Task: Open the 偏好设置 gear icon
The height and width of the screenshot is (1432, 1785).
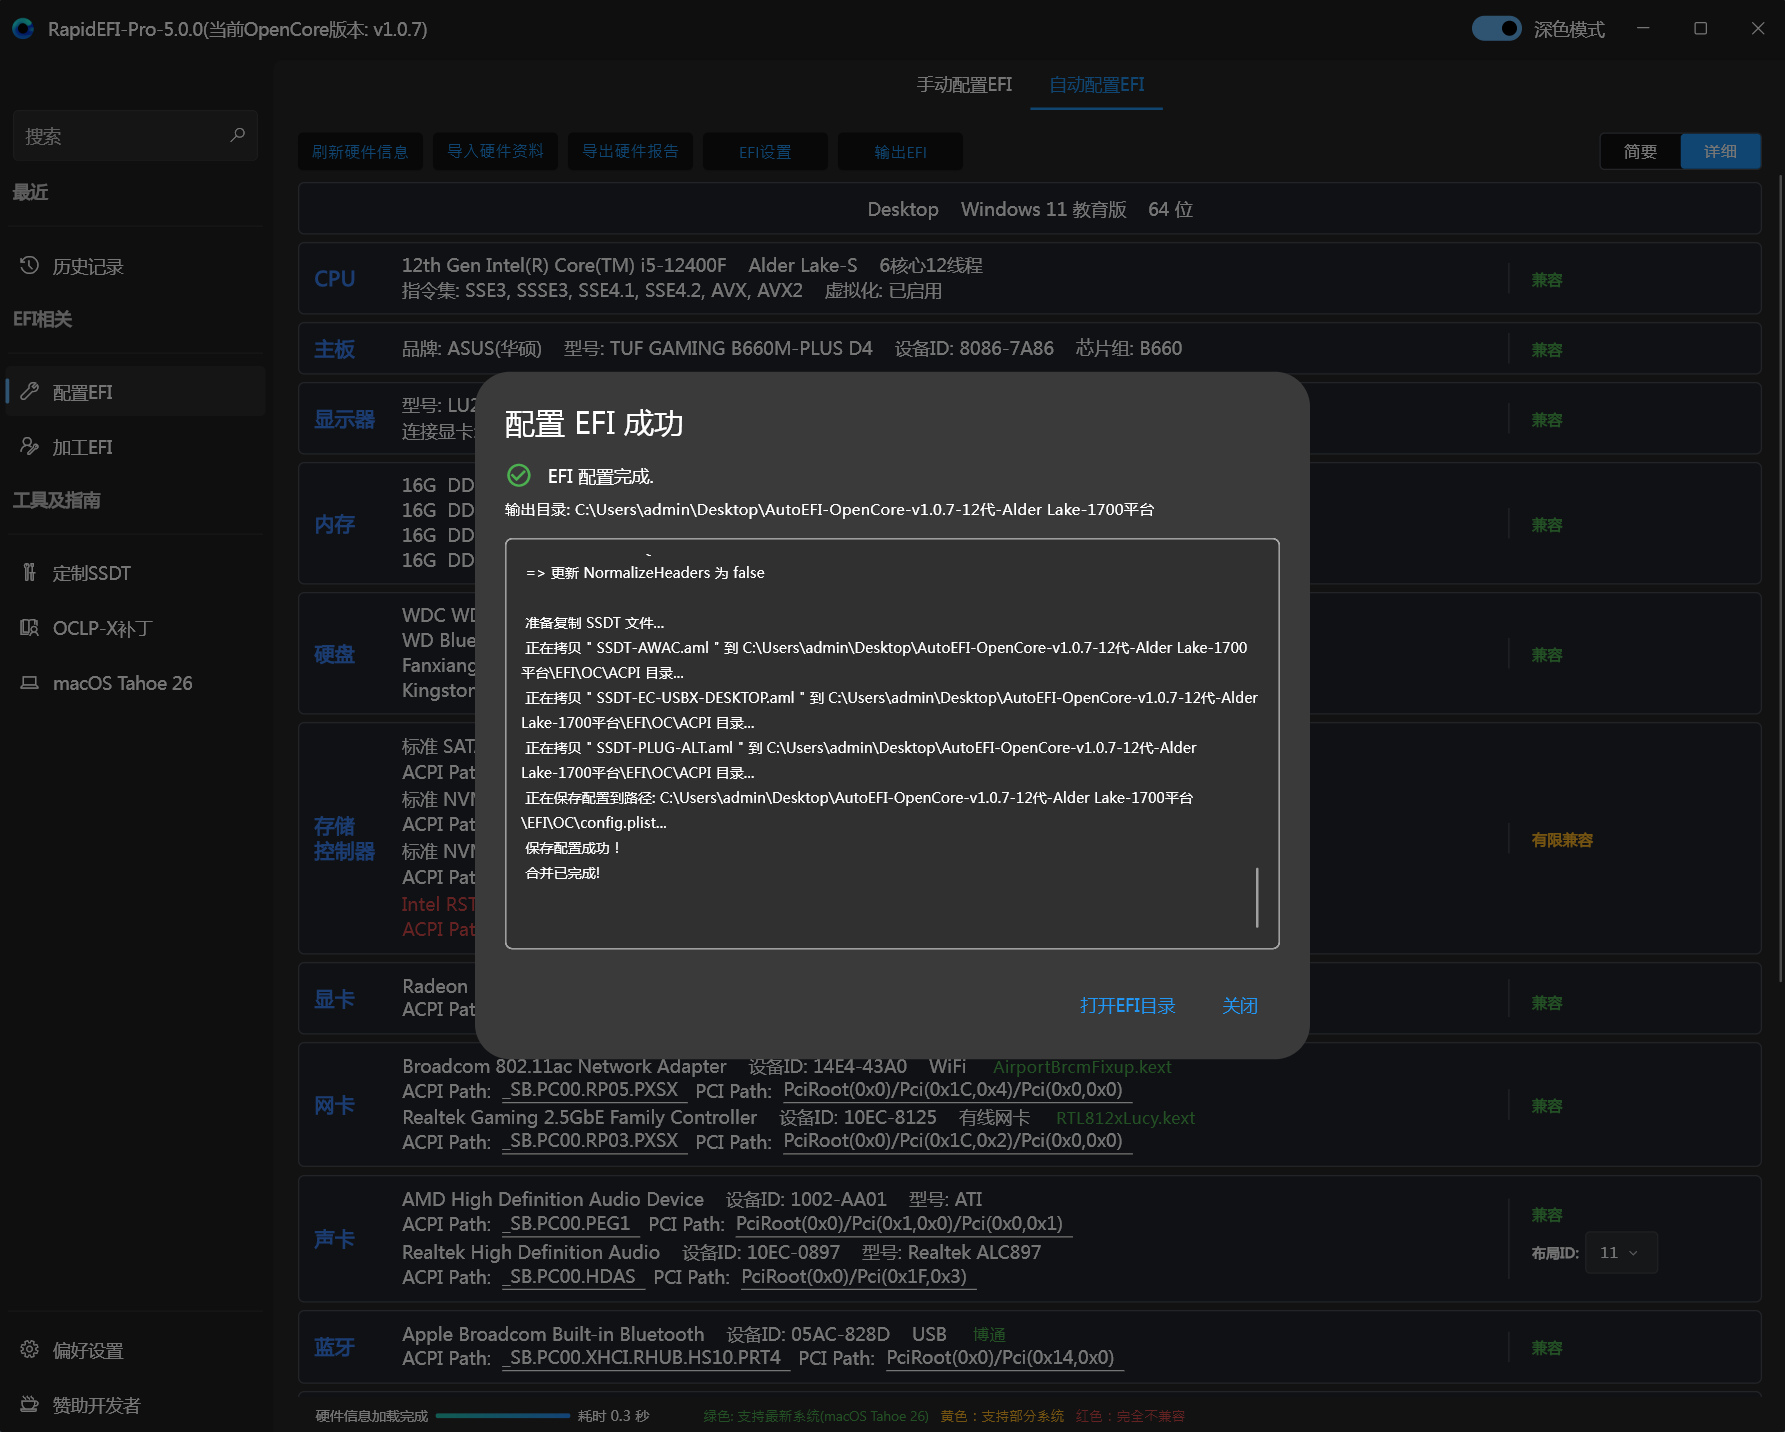Action: (x=30, y=1350)
